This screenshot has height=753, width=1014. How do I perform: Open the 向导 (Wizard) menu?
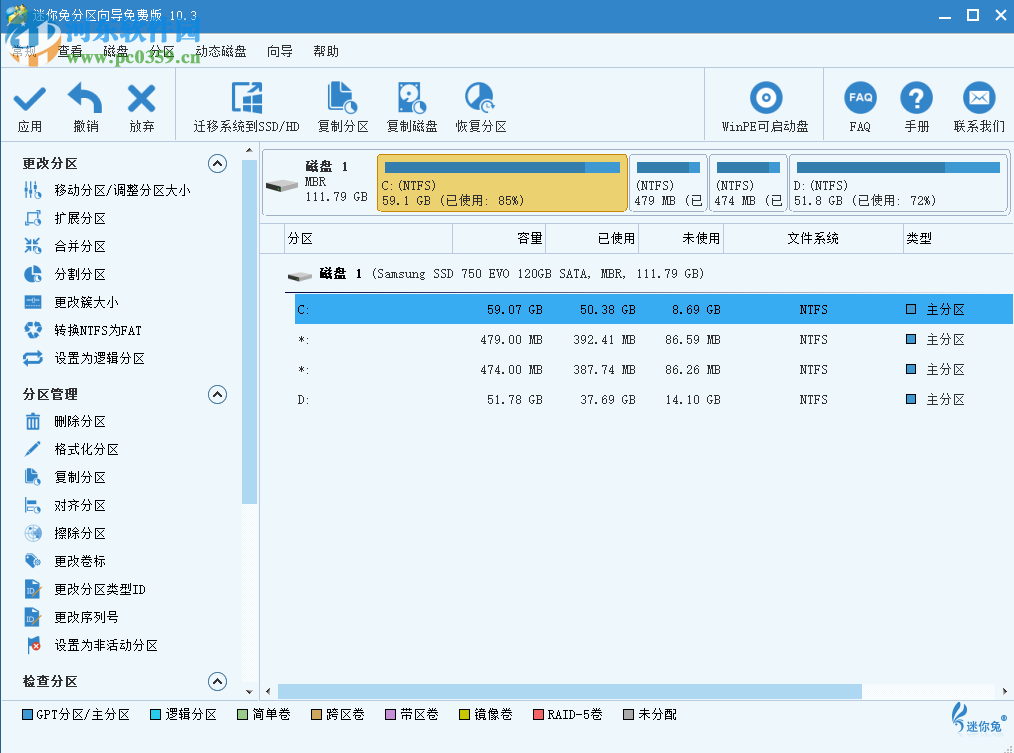click(x=280, y=51)
